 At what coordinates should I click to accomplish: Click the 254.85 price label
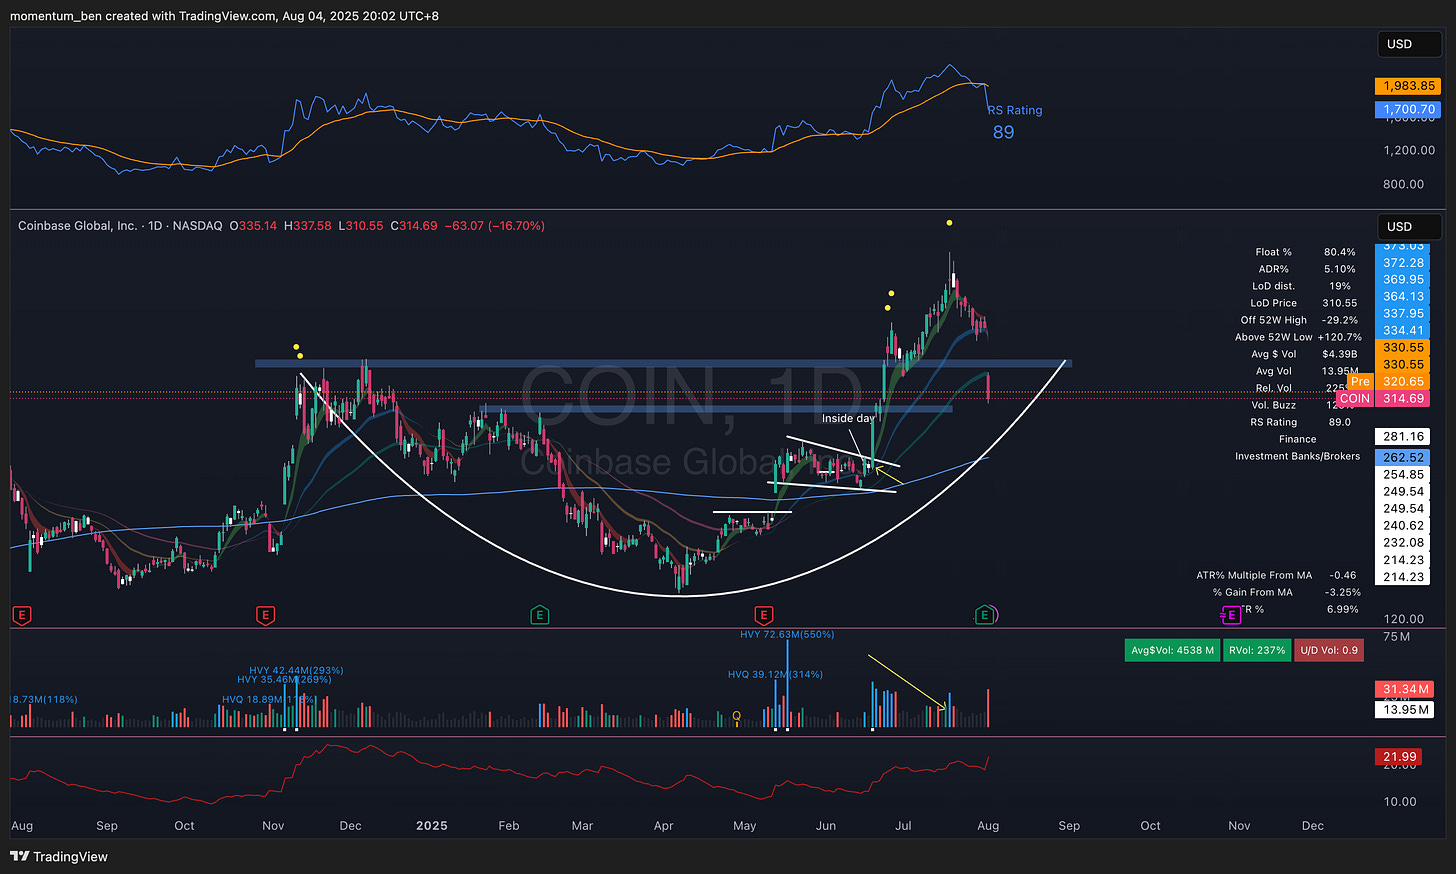coord(1403,475)
